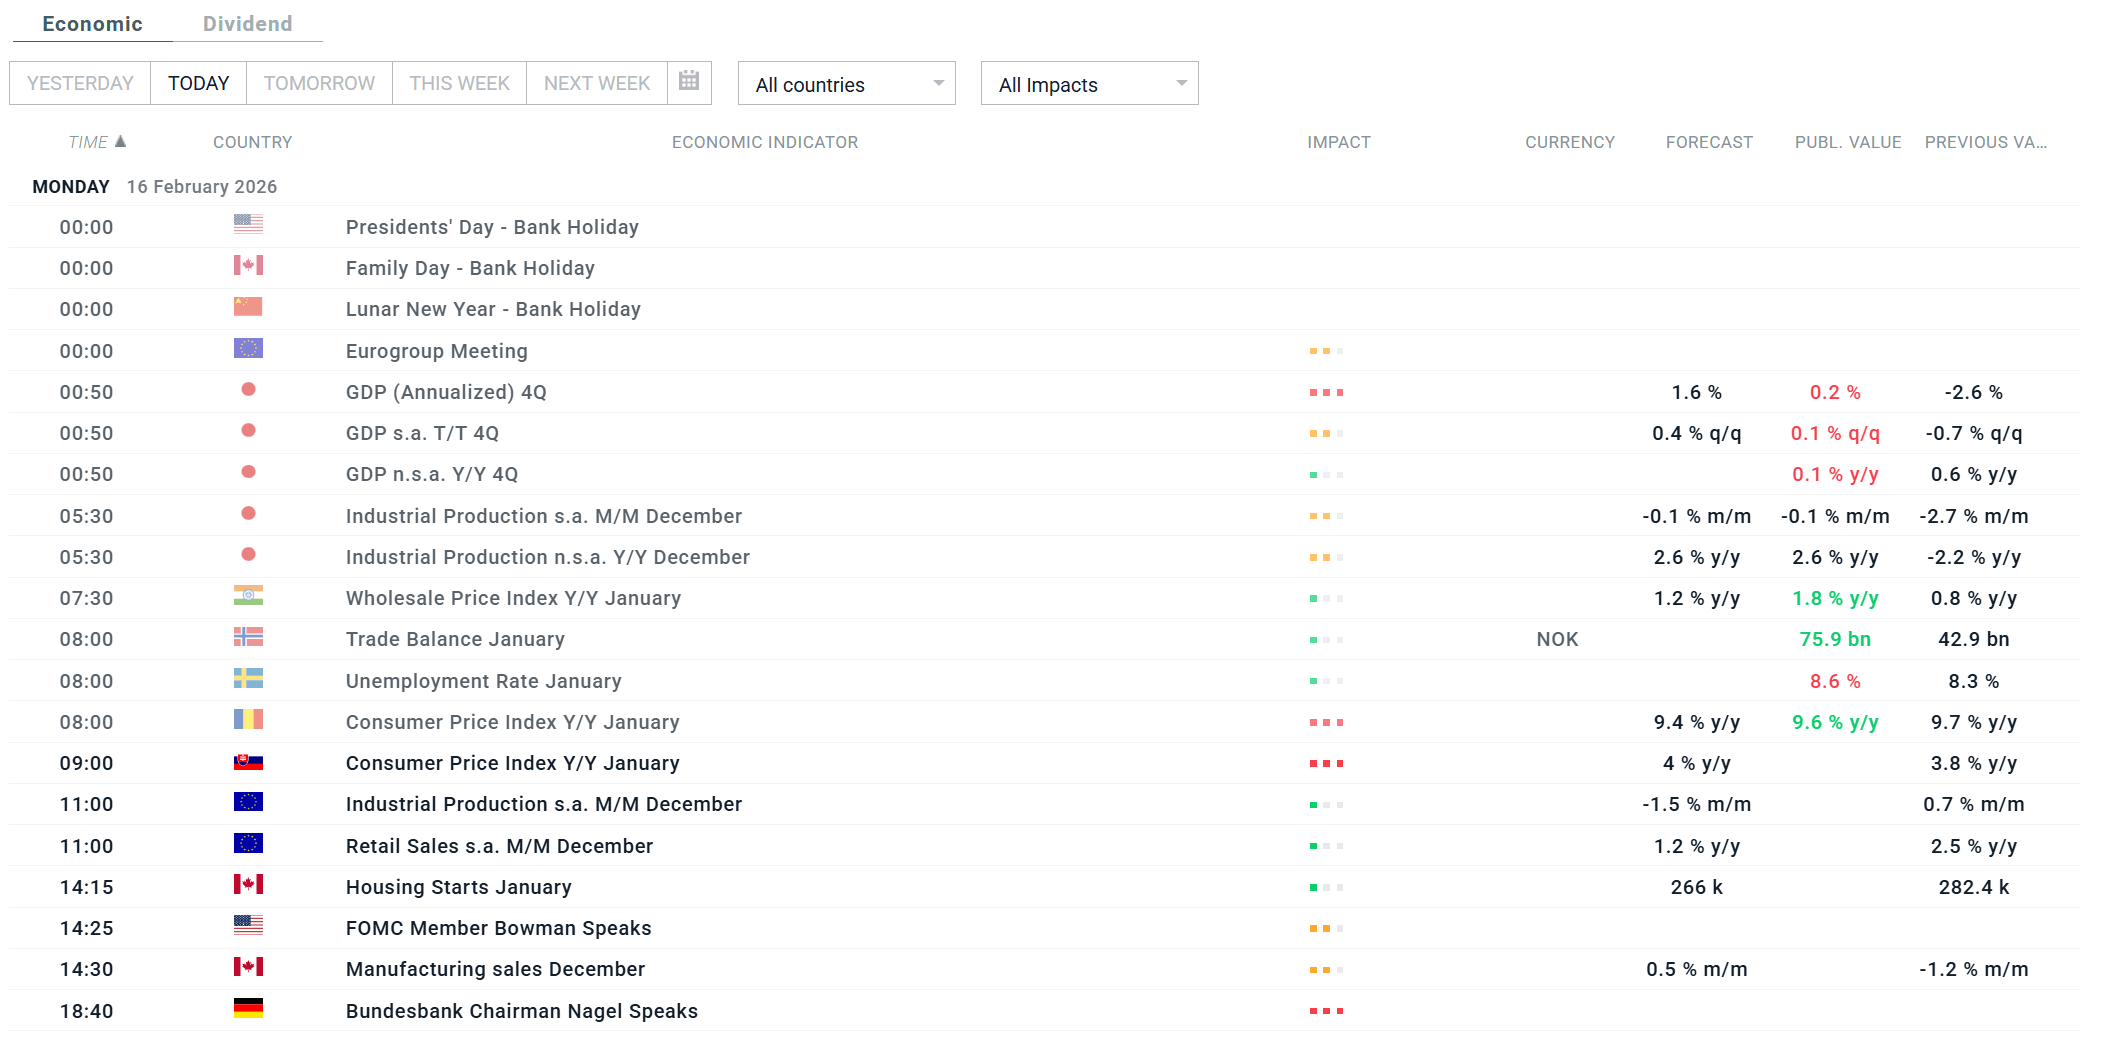The width and height of the screenshot is (2106, 1047).
Task: Click the India flag for Wholesale Price Index
Action: pyautogui.click(x=248, y=596)
